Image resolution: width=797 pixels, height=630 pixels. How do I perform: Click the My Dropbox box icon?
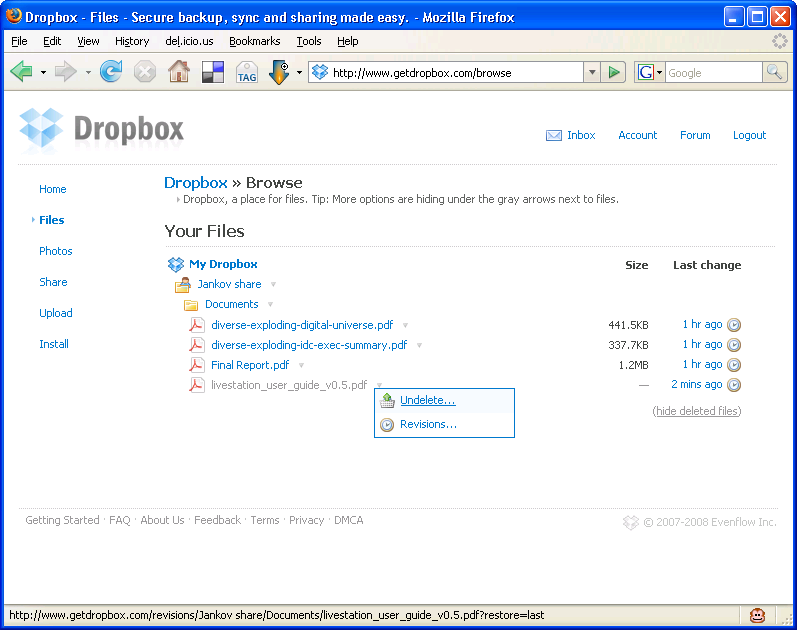coord(176,264)
